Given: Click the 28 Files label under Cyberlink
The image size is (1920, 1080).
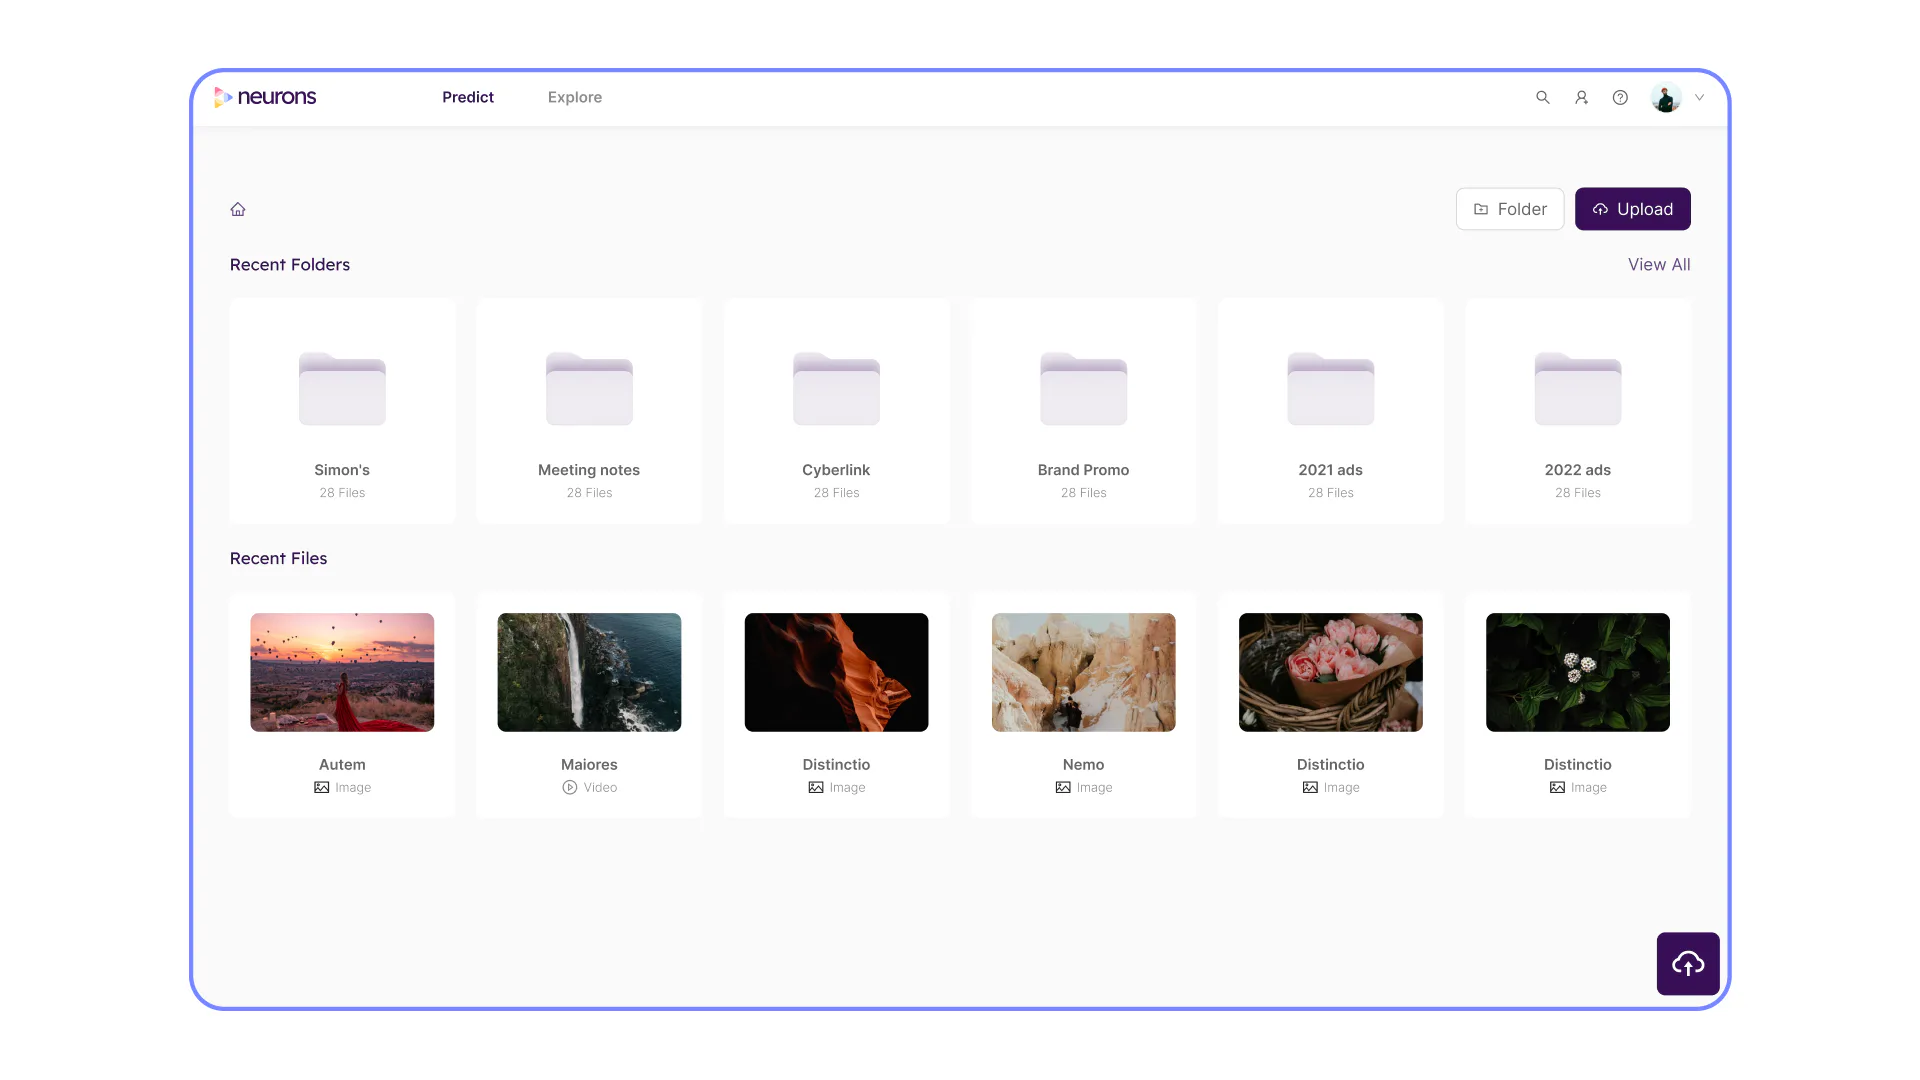Looking at the screenshot, I should [x=836, y=493].
